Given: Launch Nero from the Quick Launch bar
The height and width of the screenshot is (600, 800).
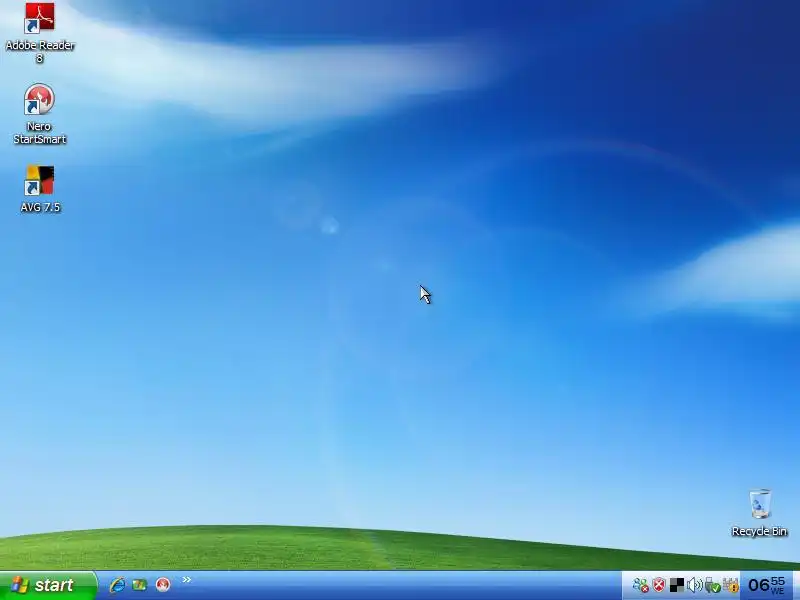Looking at the screenshot, I should (163, 585).
